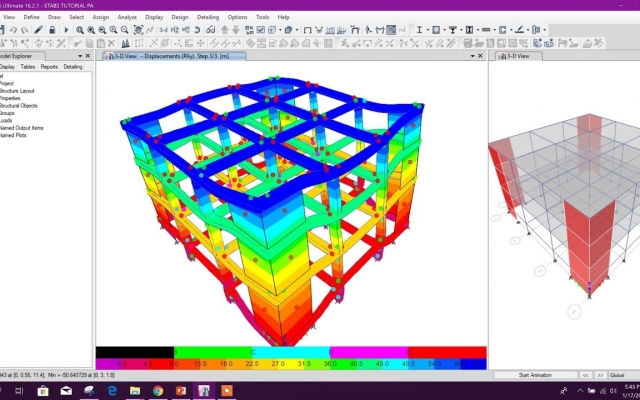Image resolution: width=640 pixels, height=400 pixels.
Task: Switch to Tables tab in Model Explorer
Action: click(x=28, y=67)
